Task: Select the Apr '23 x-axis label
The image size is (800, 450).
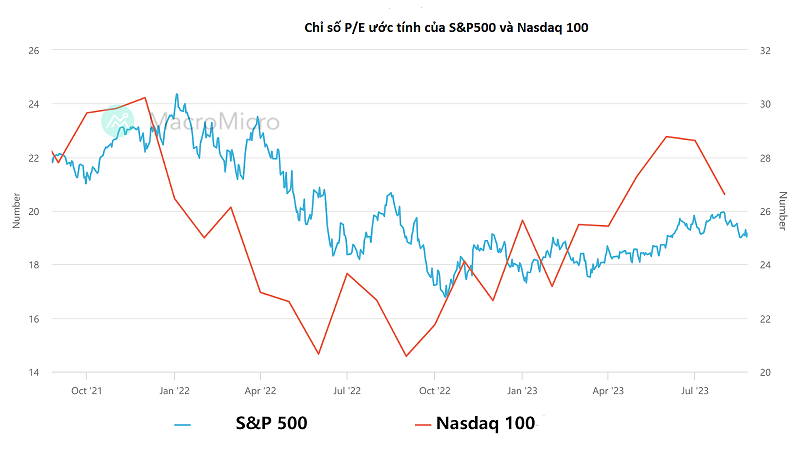Action: [608, 389]
